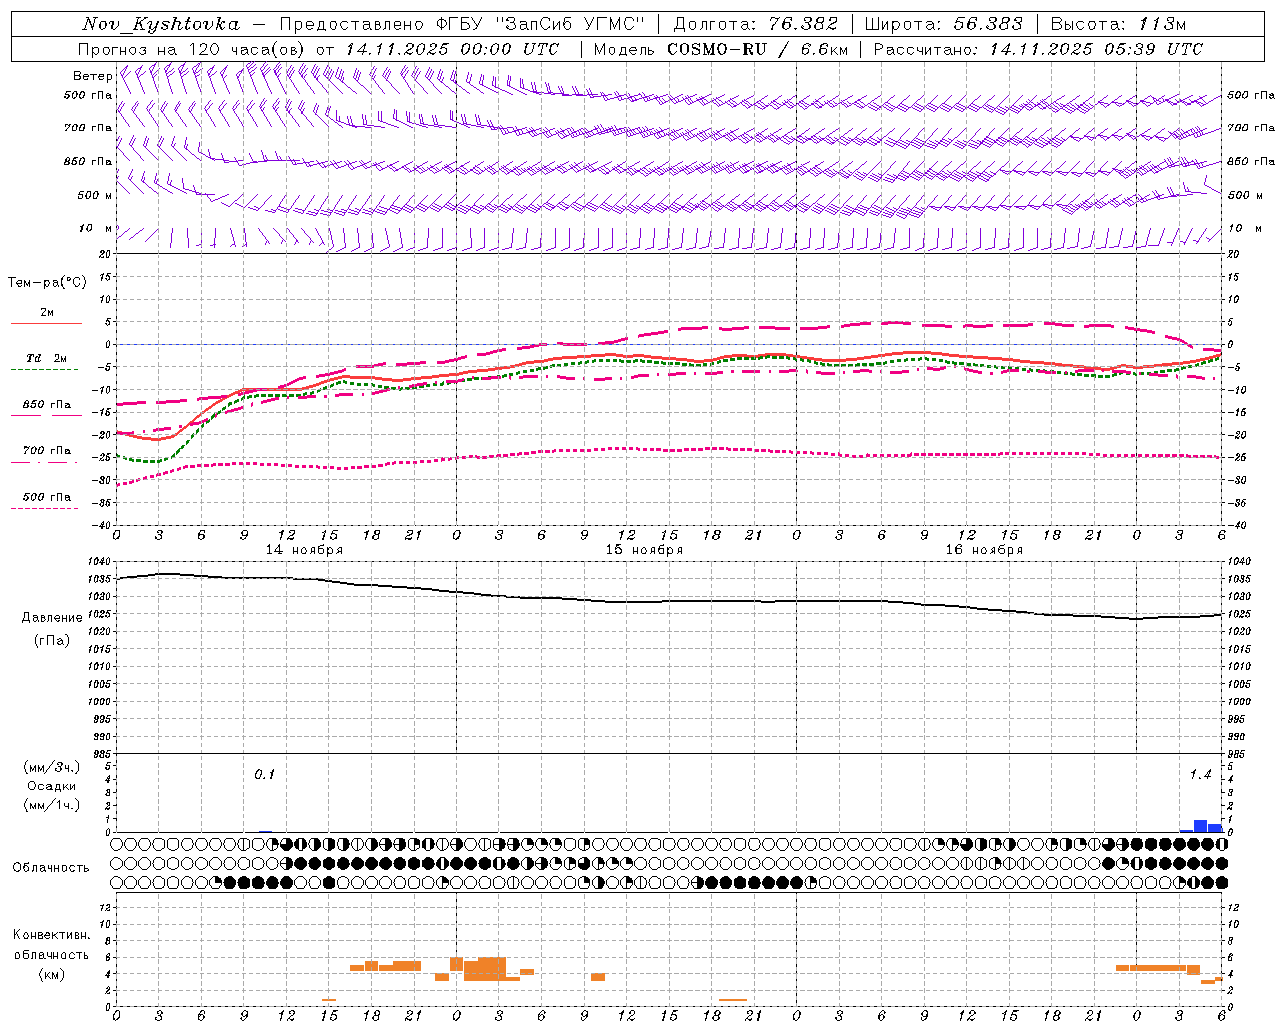The image size is (1280, 1024).
Task: Click the elevation value 113м
Action: [x=1163, y=24]
